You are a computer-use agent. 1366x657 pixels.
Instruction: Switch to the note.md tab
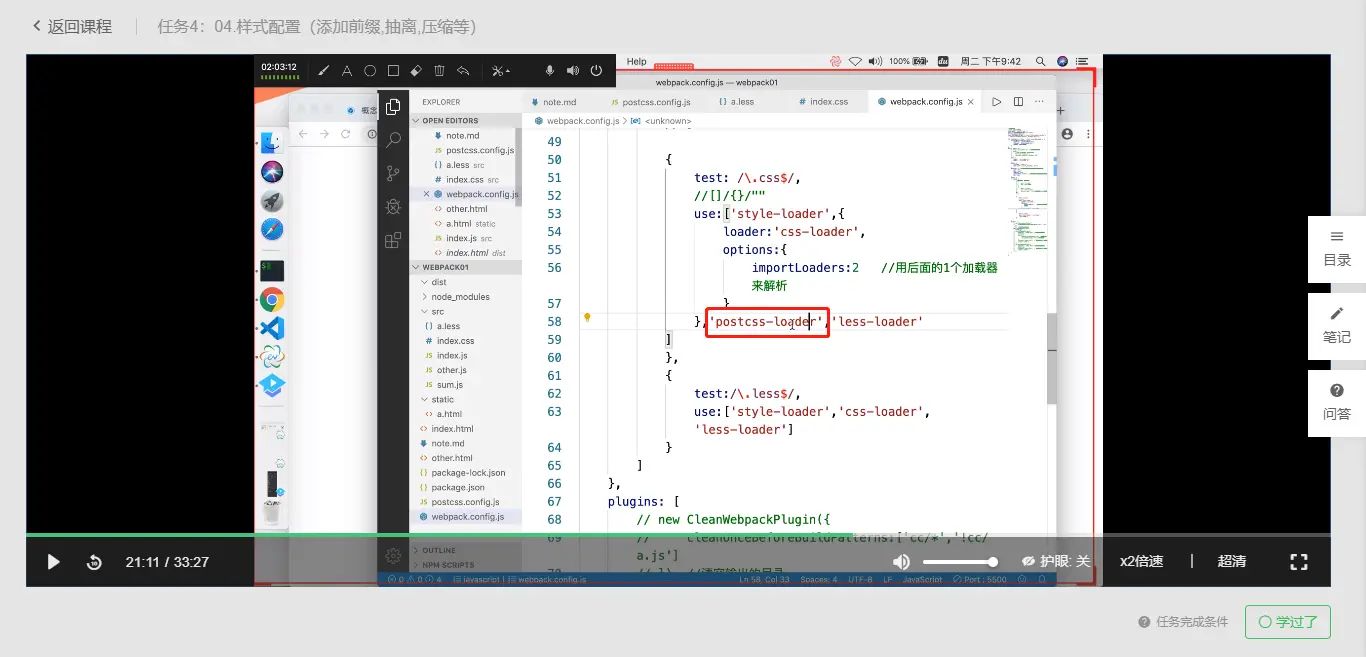pyautogui.click(x=554, y=102)
